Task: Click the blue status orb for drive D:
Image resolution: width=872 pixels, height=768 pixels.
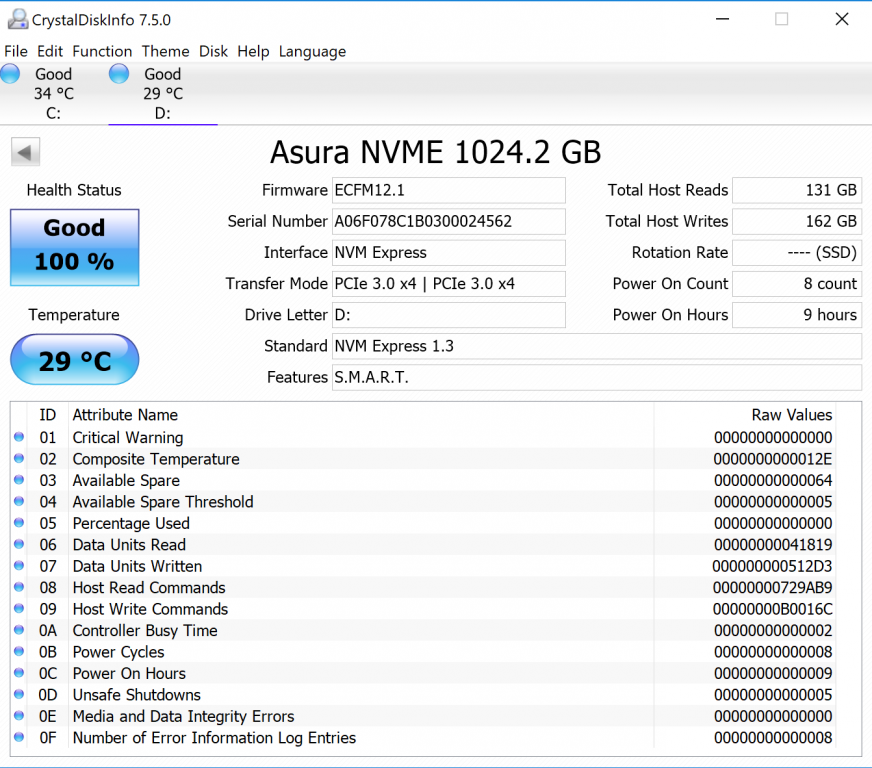Action: pyautogui.click(x=119, y=73)
